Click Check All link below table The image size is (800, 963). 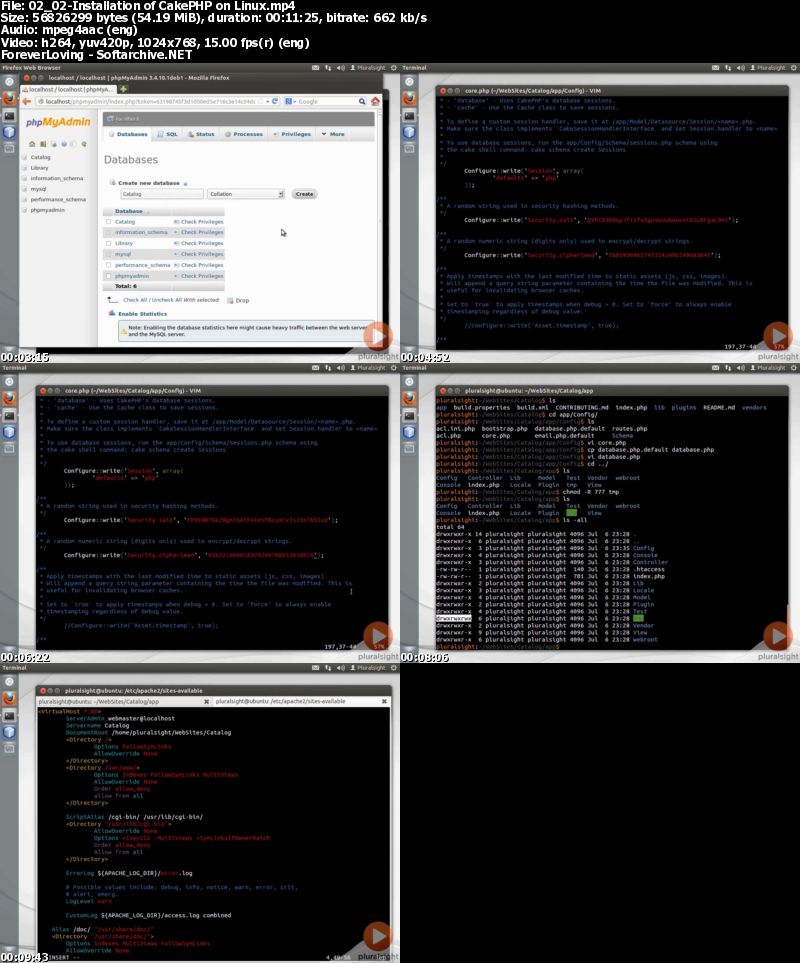[x=137, y=300]
